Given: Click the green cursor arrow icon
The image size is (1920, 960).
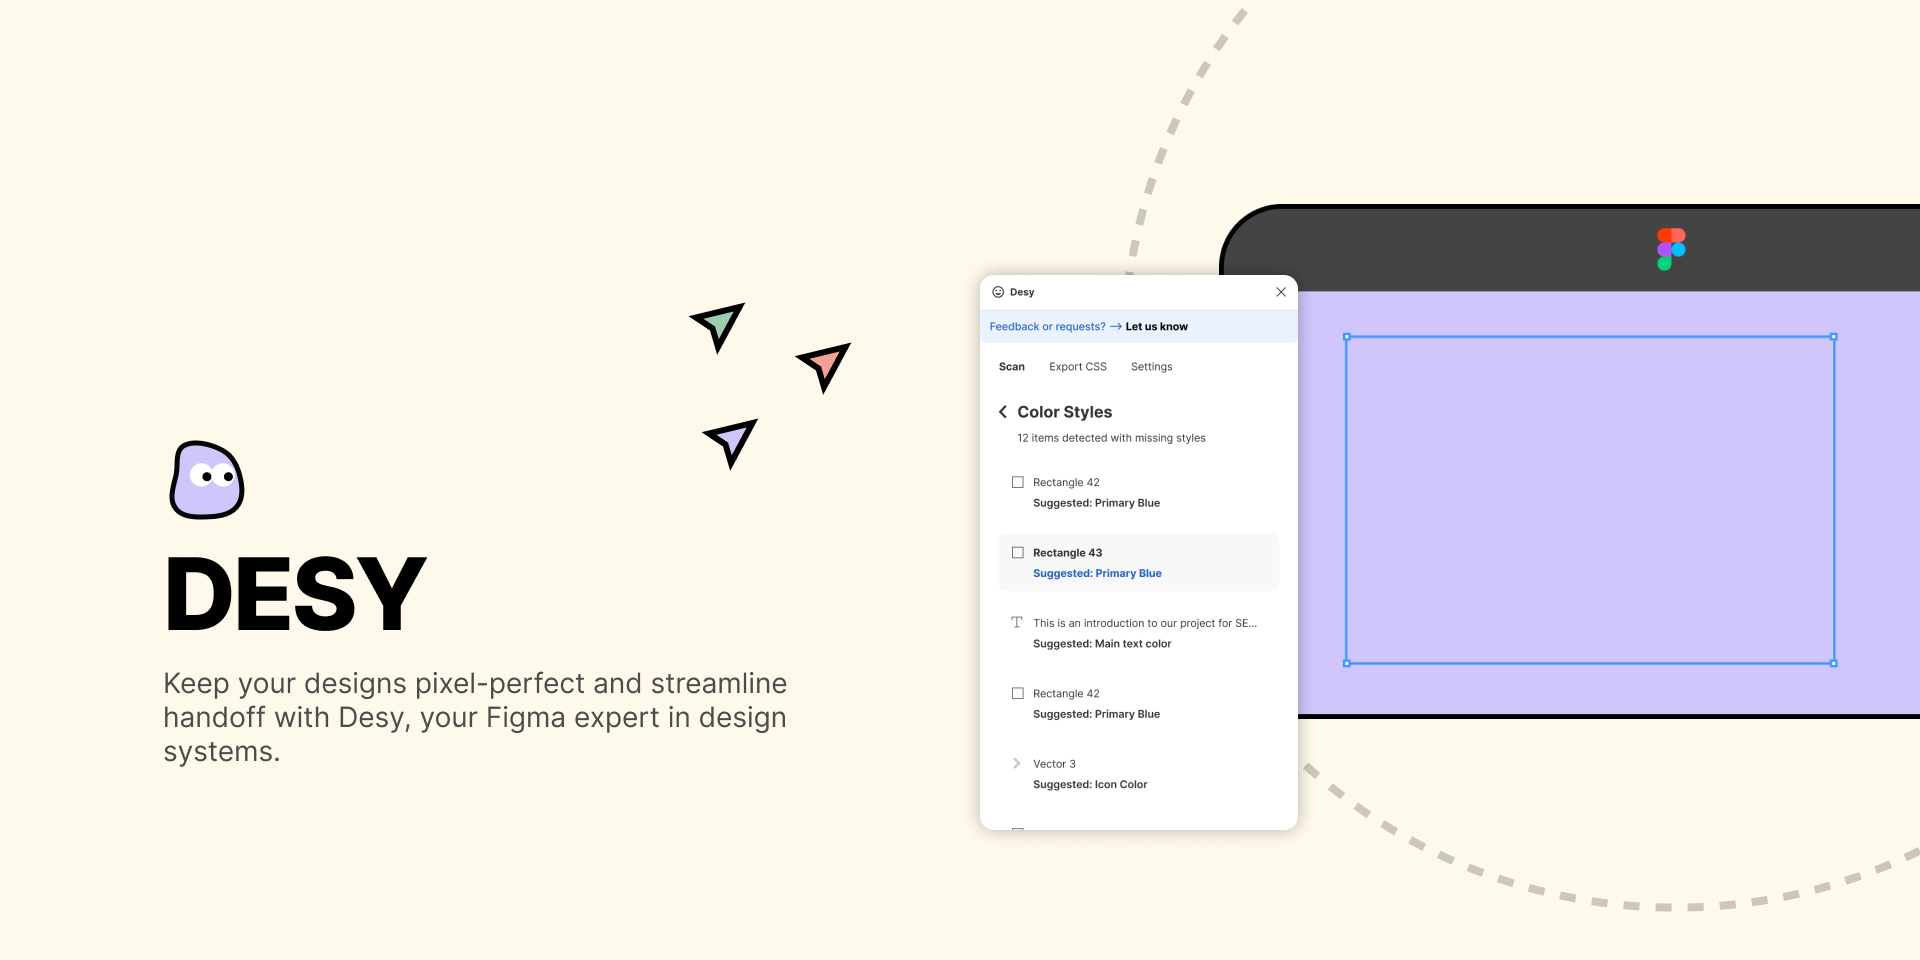Looking at the screenshot, I should (719, 326).
